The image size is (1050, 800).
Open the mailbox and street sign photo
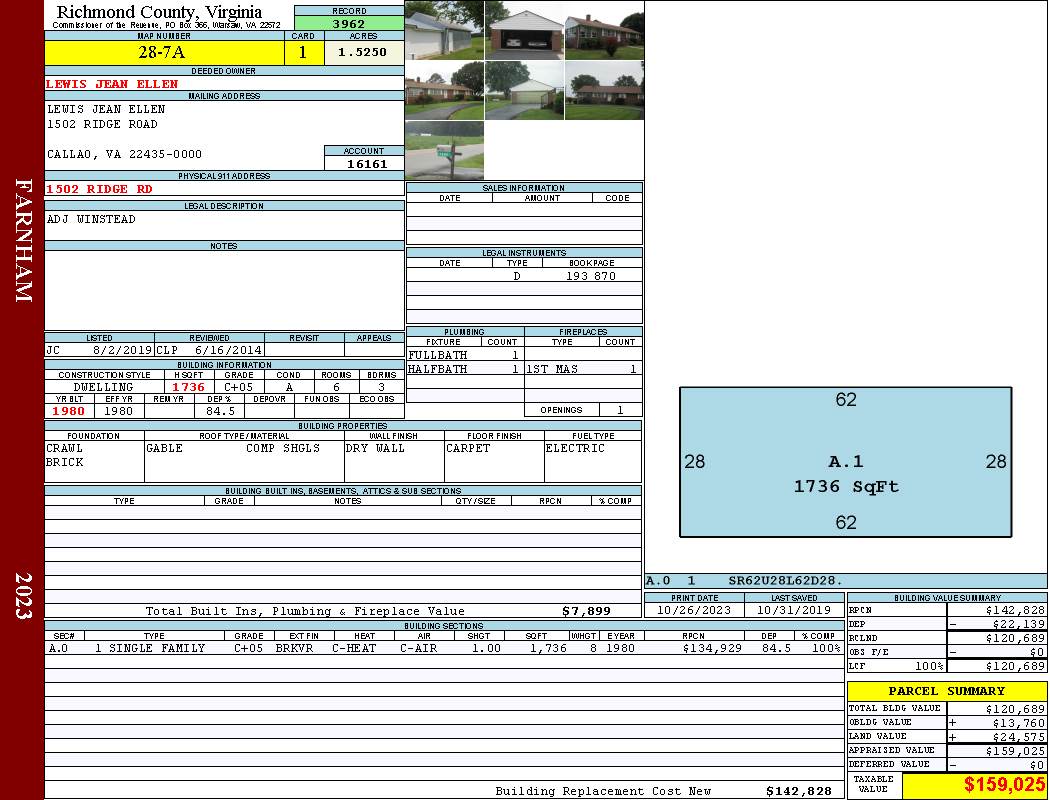444,150
